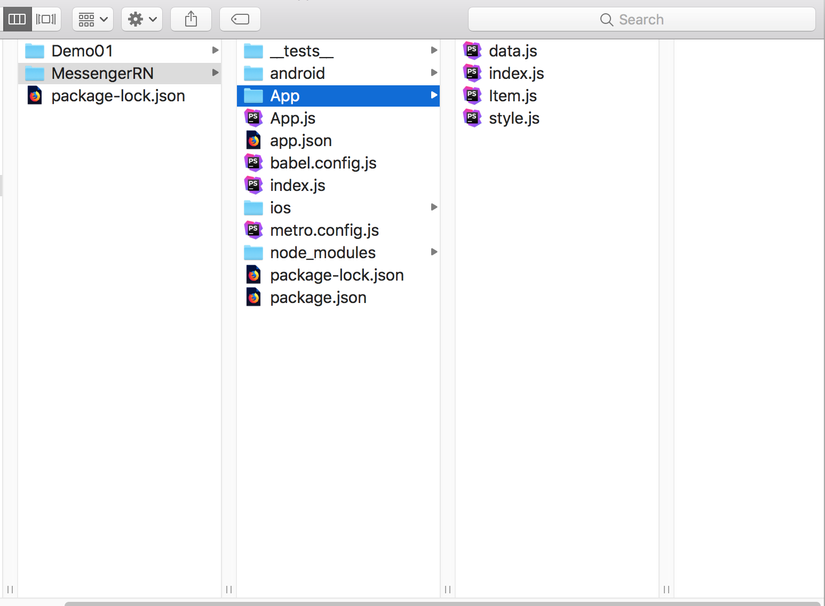
Task: Click the npm icon beside package.json
Action: pos(253,297)
